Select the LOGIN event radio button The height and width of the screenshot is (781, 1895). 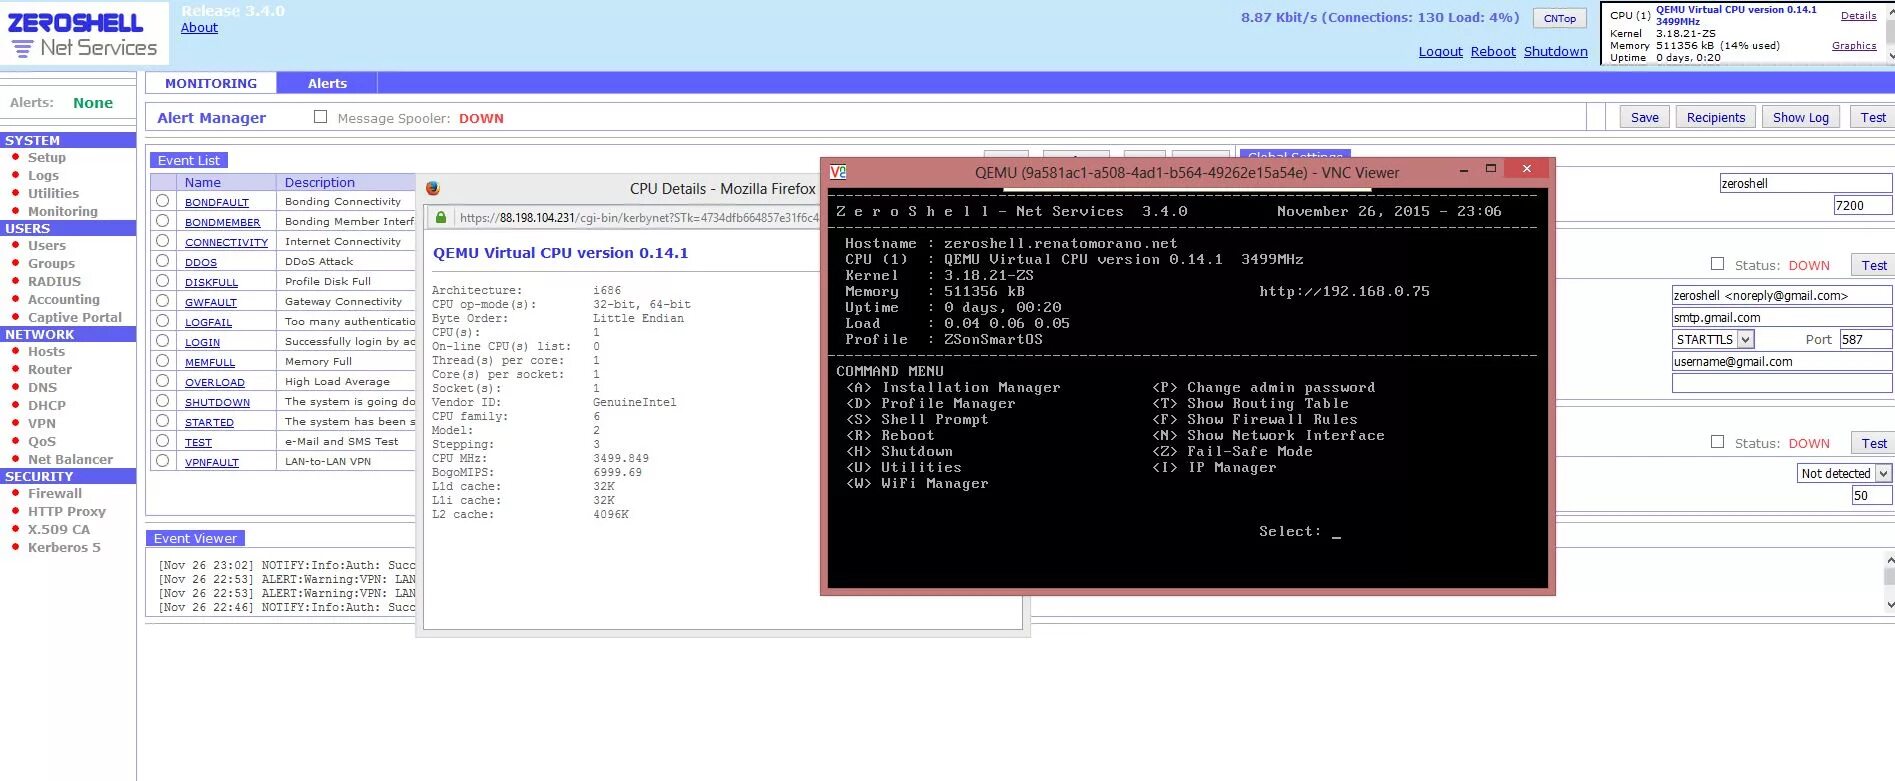coord(162,341)
